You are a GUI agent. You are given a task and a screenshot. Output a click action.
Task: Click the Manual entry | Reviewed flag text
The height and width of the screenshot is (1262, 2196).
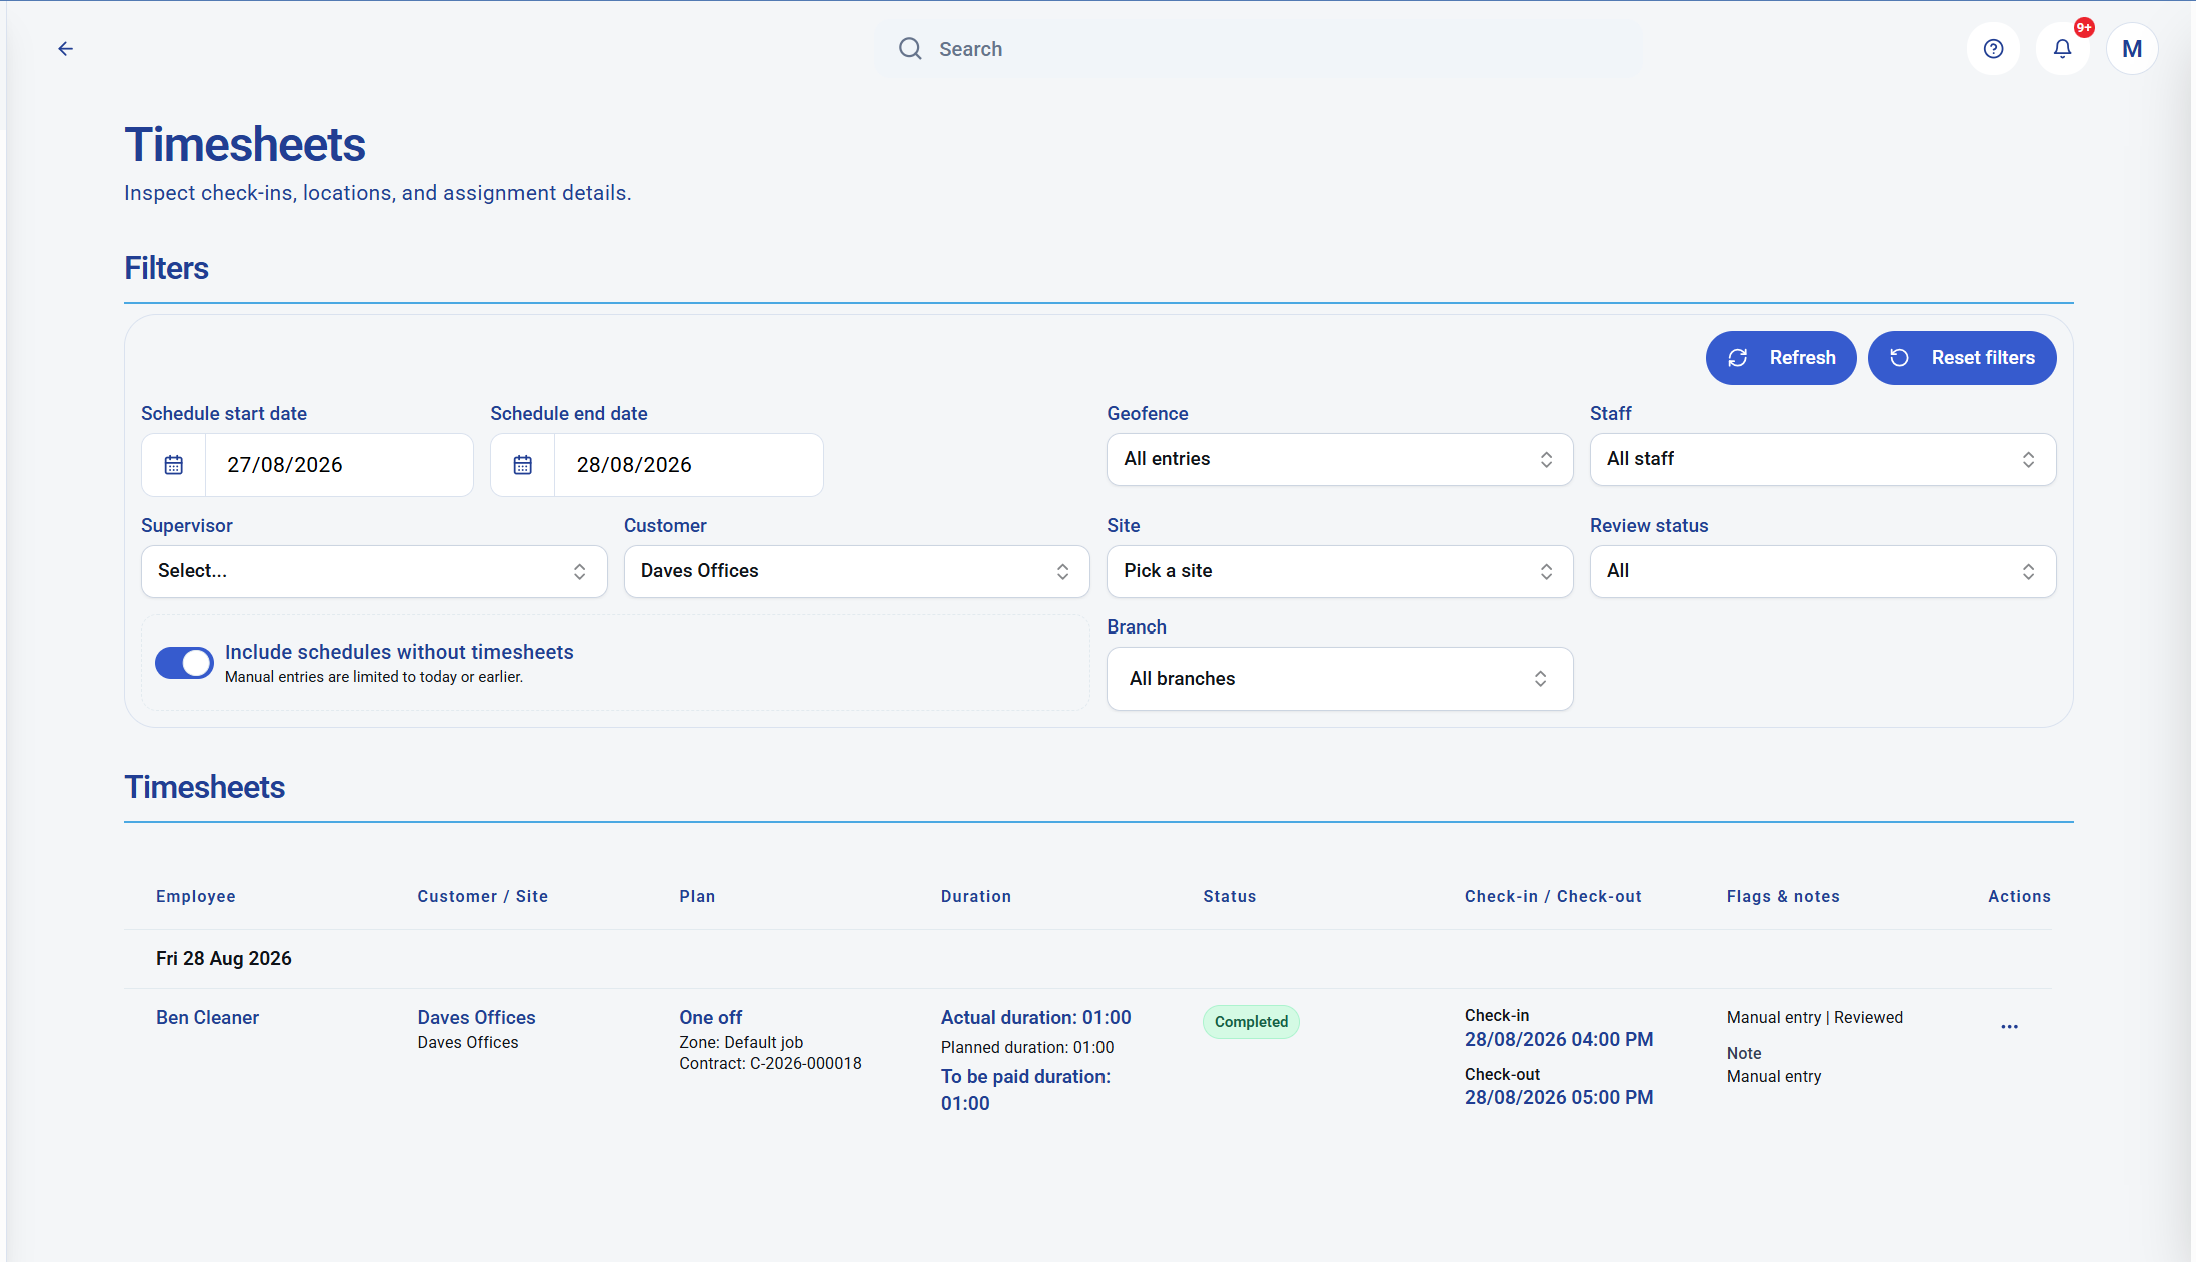1814,1017
